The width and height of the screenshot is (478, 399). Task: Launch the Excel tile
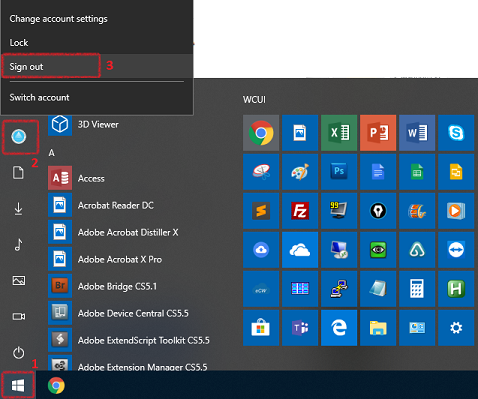tap(339, 133)
